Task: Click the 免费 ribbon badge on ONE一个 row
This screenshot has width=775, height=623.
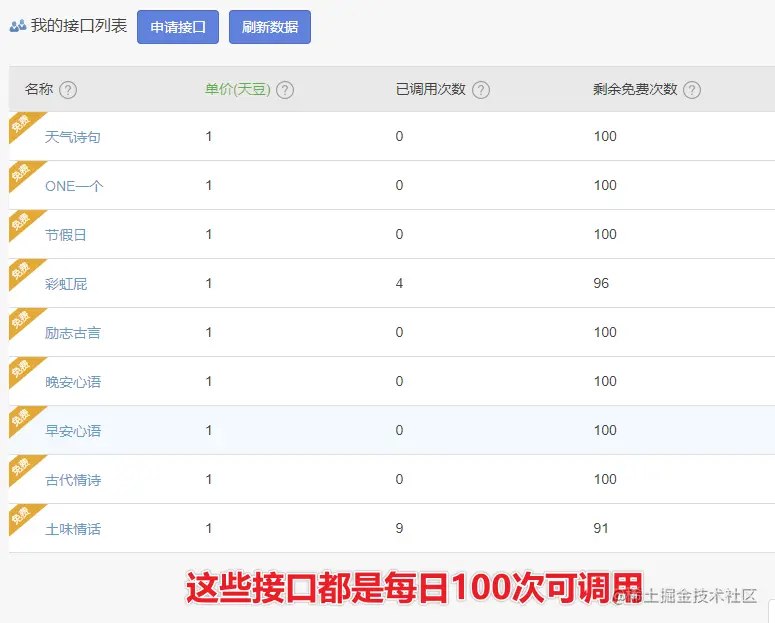Action: (x=22, y=173)
